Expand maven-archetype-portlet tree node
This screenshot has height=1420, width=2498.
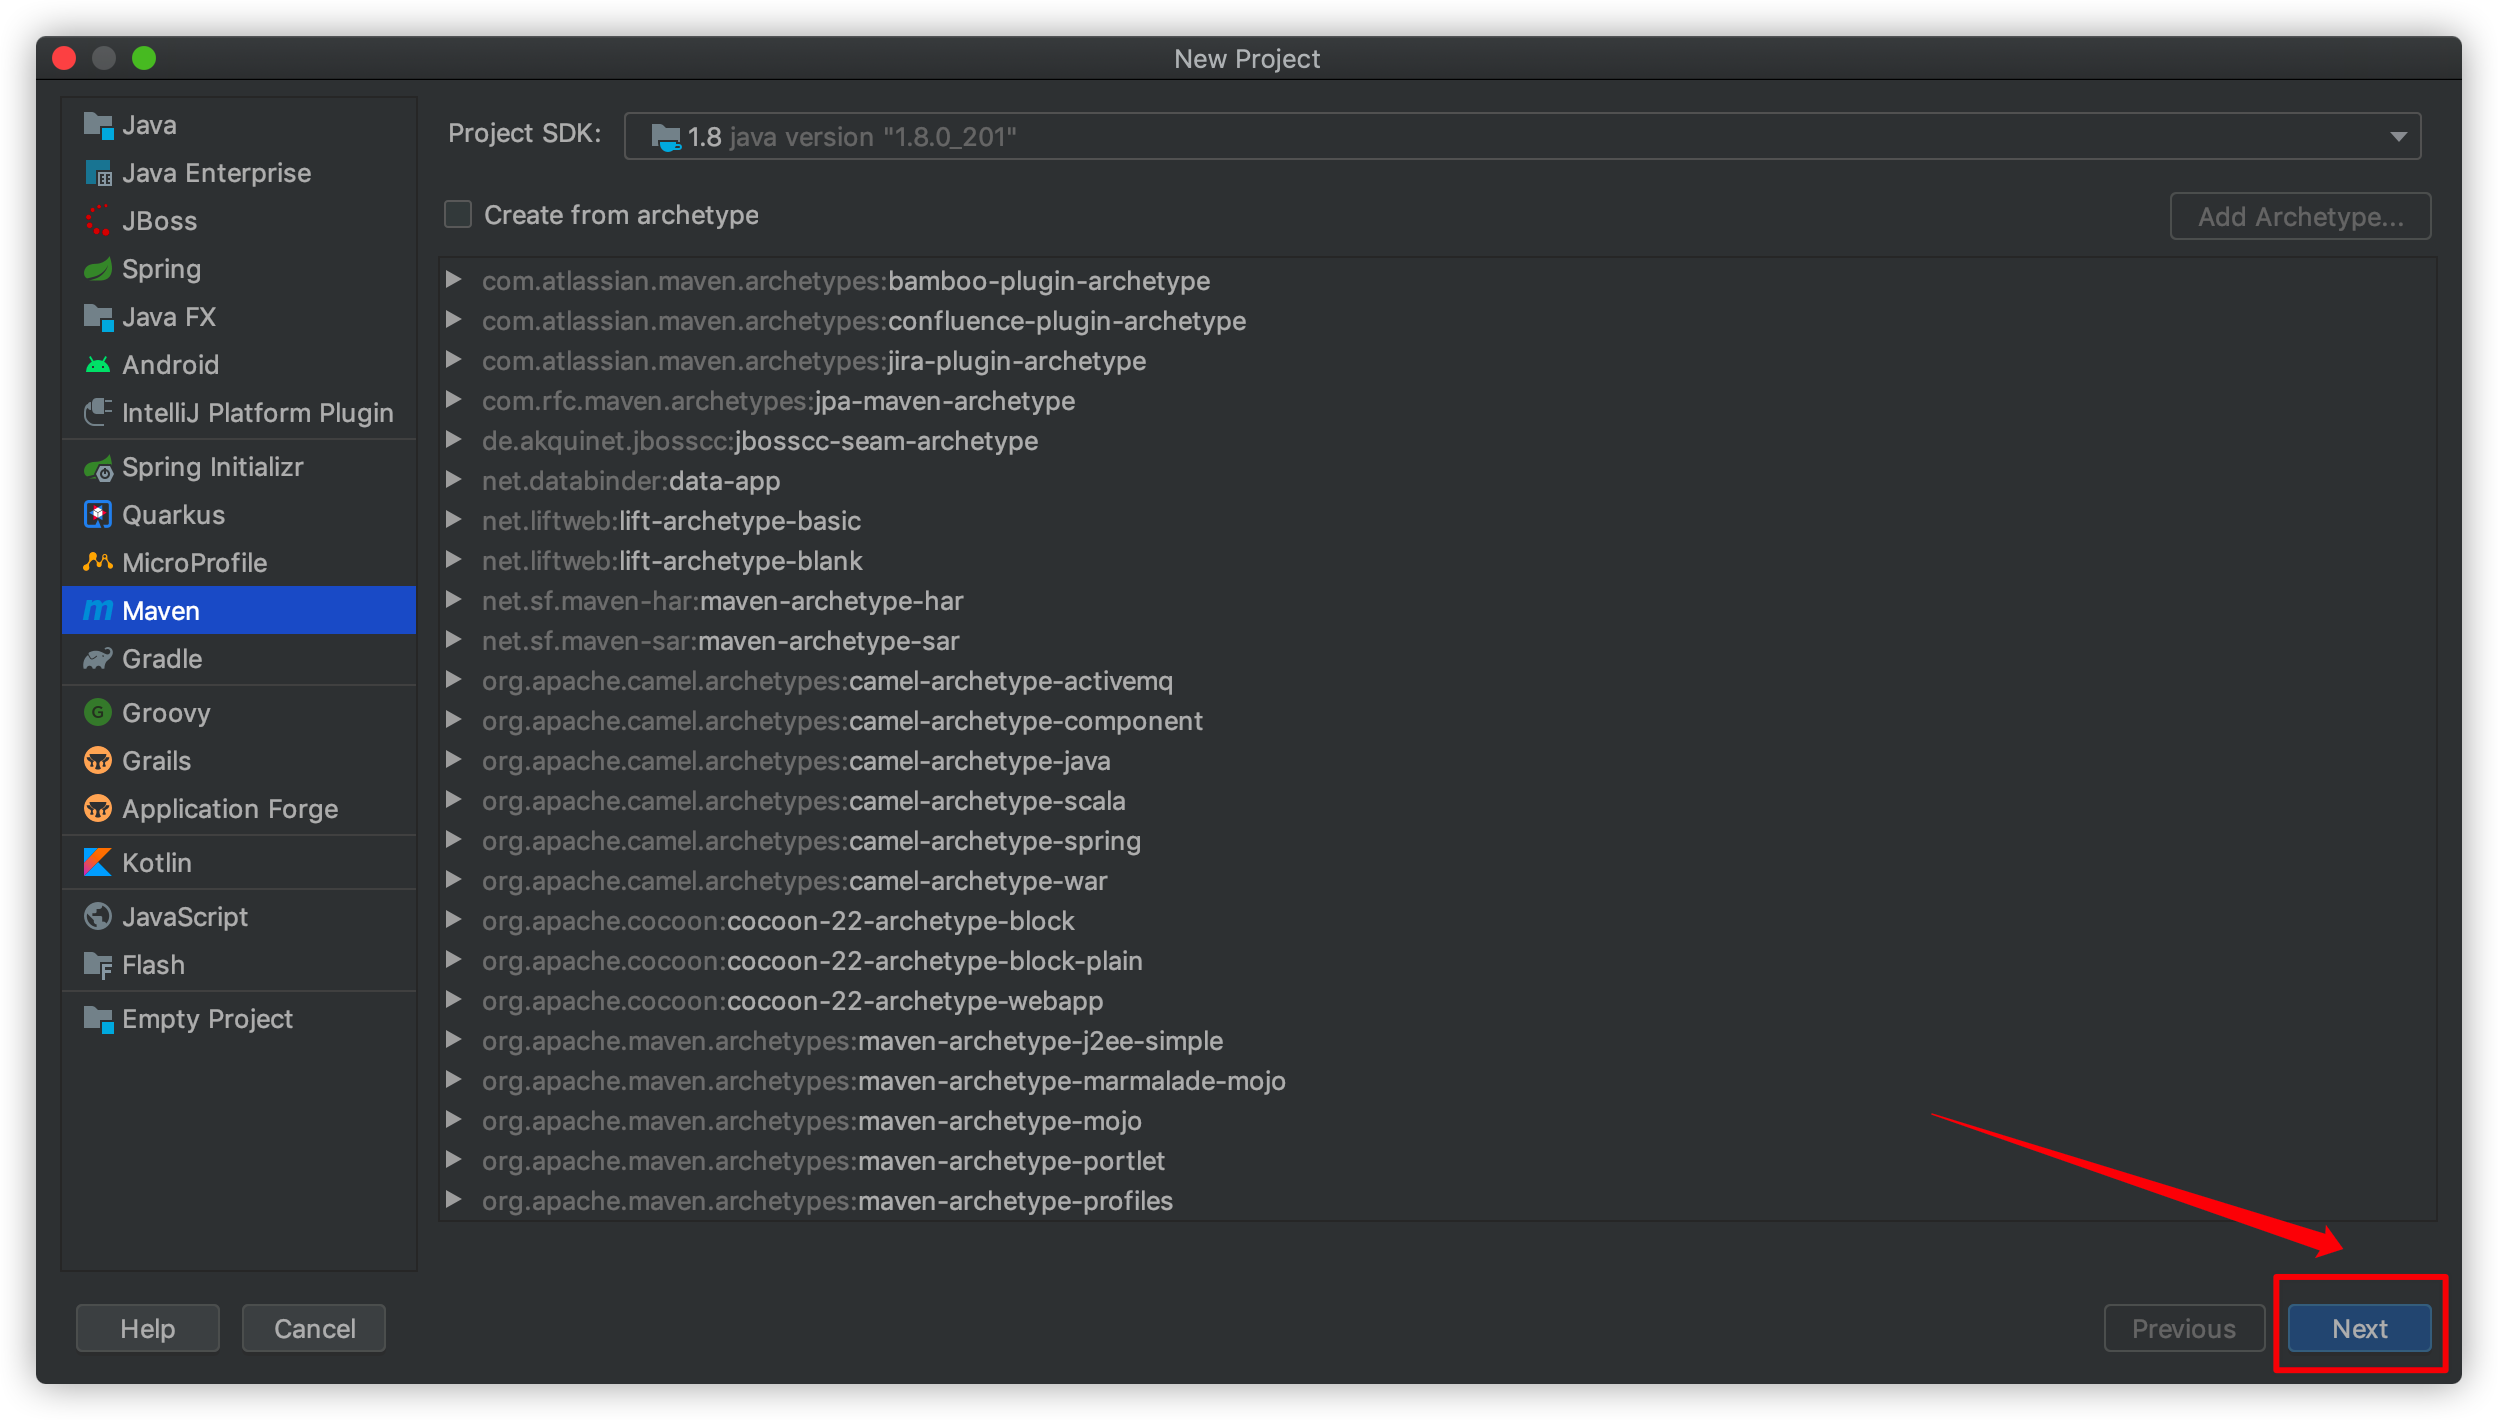point(454,1160)
